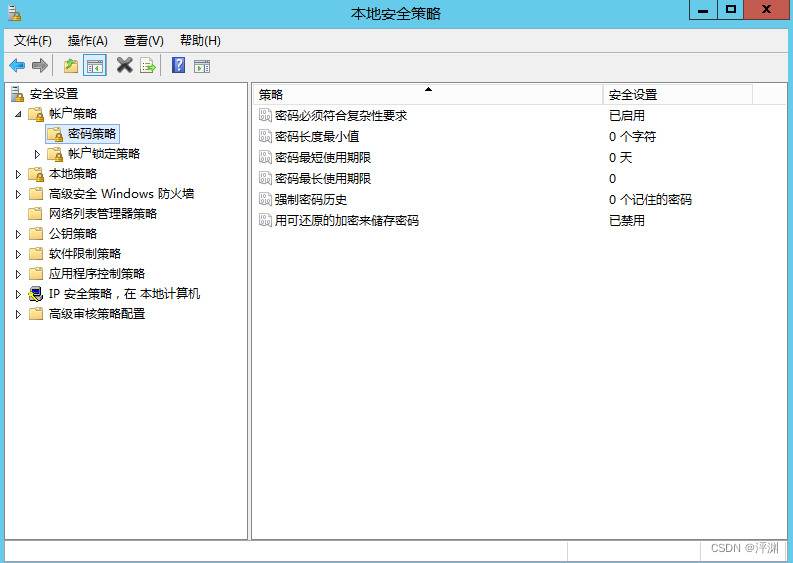This screenshot has width=793, height=563.
Task: Expand the 软件限制策略 tree node arrow
Action: point(18,254)
